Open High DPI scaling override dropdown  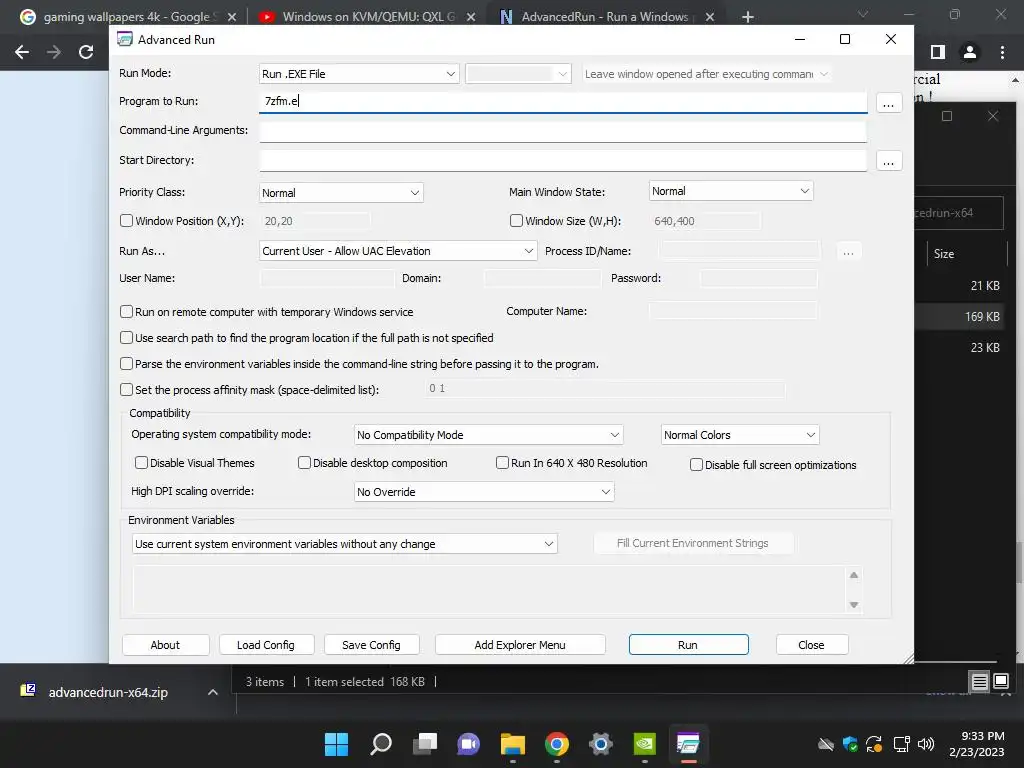[x=484, y=492]
